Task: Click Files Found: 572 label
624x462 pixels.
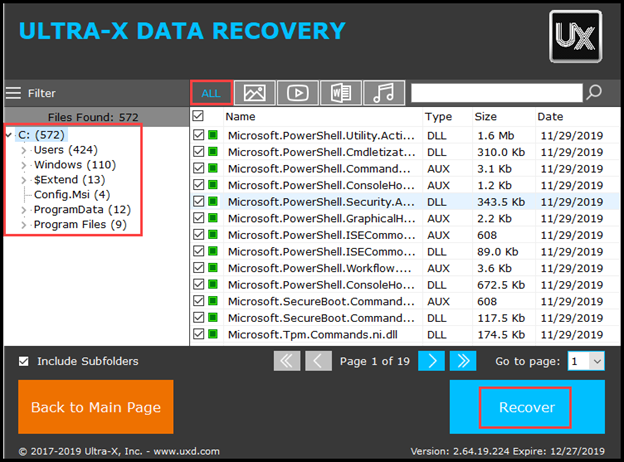Action: pyautogui.click(x=93, y=117)
